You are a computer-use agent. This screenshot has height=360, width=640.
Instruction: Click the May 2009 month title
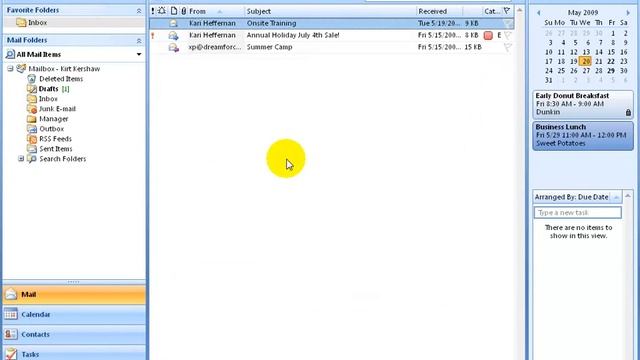point(583,13)
